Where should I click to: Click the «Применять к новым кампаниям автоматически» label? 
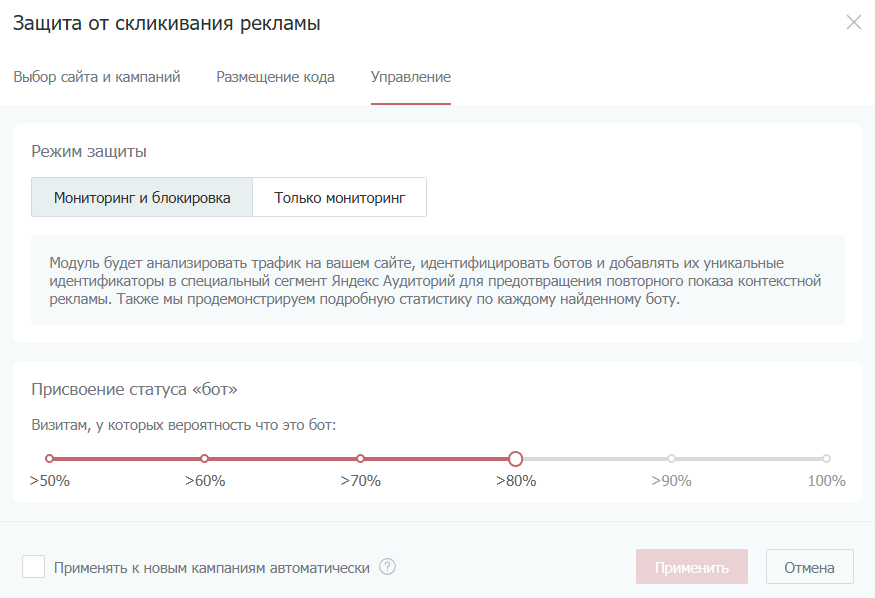tap(212, 568)
